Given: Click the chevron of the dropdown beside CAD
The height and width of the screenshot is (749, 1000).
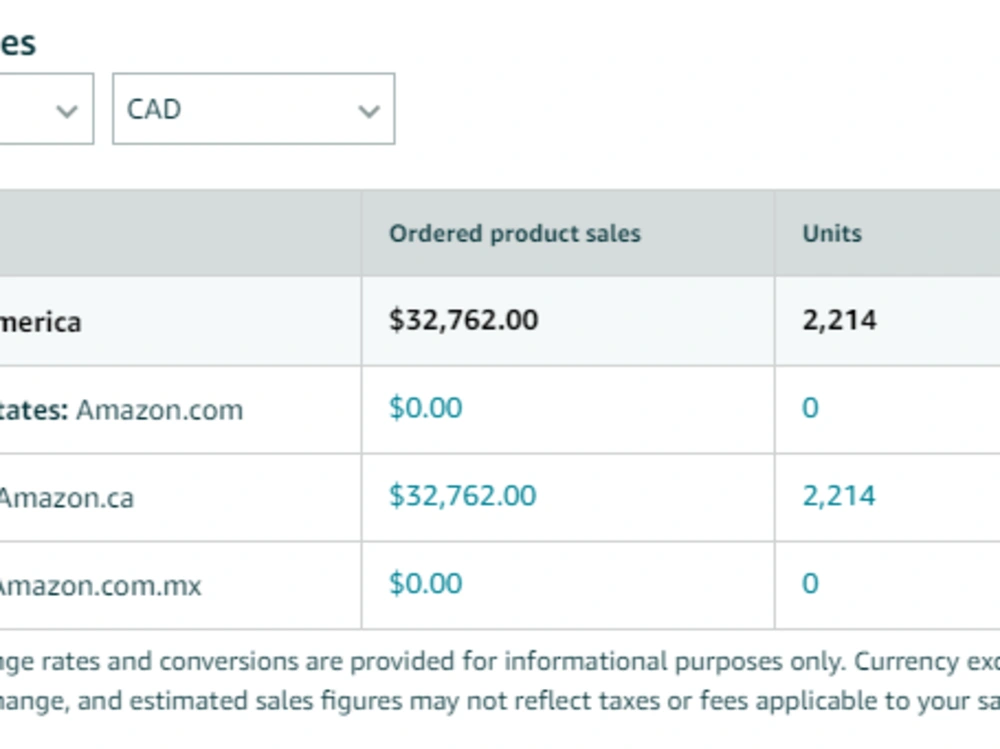Looking at the screenshot, I should (x=66, y=111).
